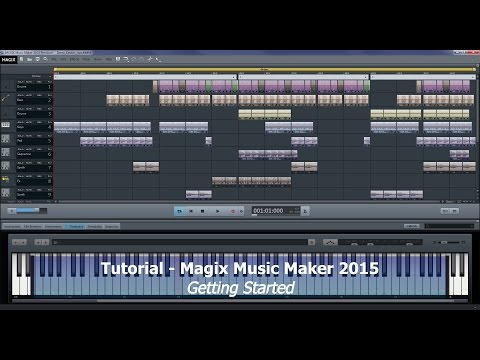Click the yellow playback range bar

click(x=265, y=70)
